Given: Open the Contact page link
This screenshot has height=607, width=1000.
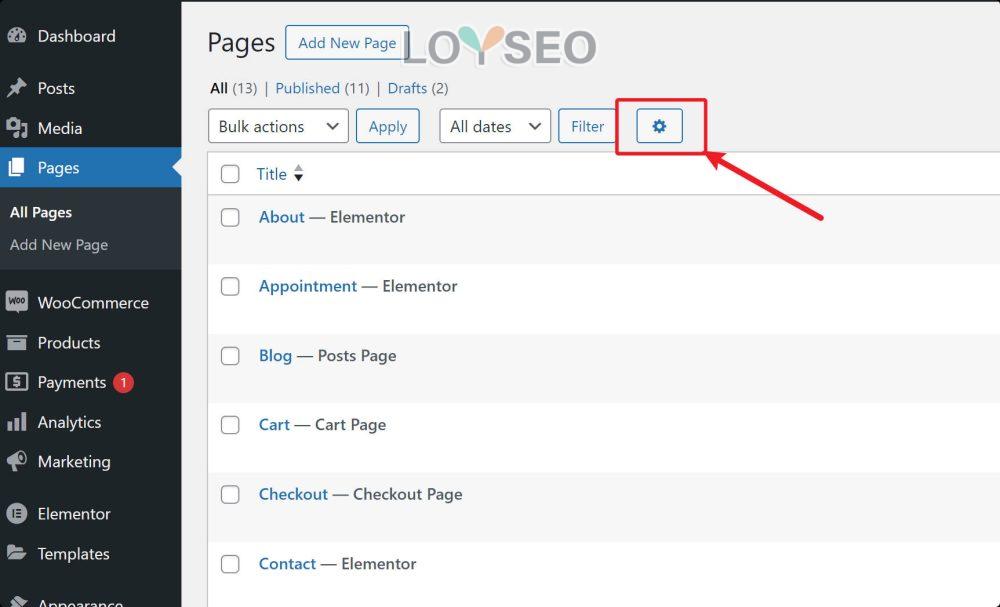Looking at the screenshot, I should pyautogui.click(x=287, y=564).
